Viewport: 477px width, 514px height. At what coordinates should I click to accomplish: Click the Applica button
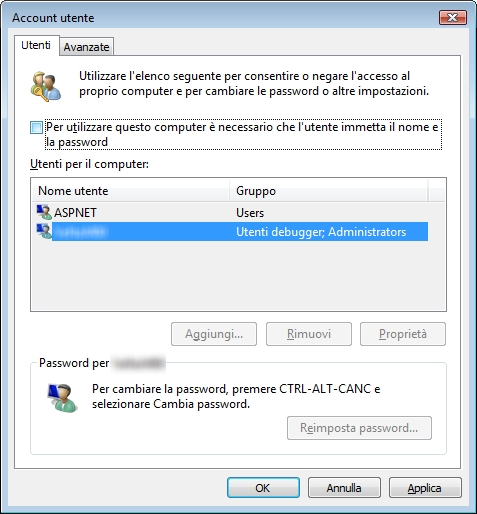pyautogui.click(x=425, y=488)
